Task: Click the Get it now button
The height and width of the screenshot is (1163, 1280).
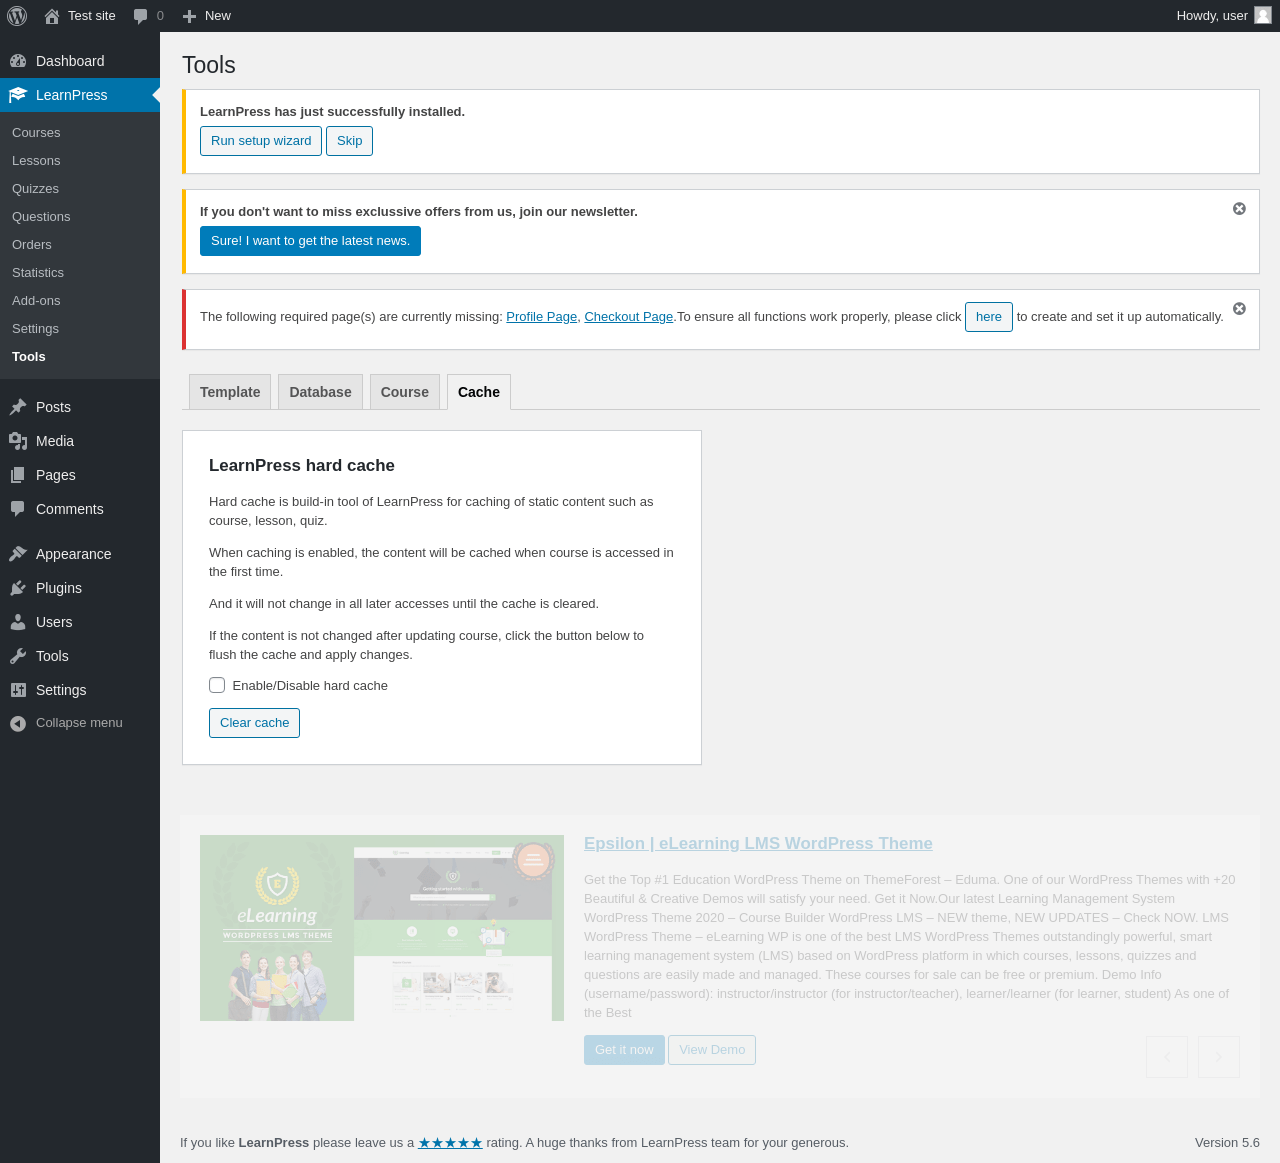Action: (624, 1050)
